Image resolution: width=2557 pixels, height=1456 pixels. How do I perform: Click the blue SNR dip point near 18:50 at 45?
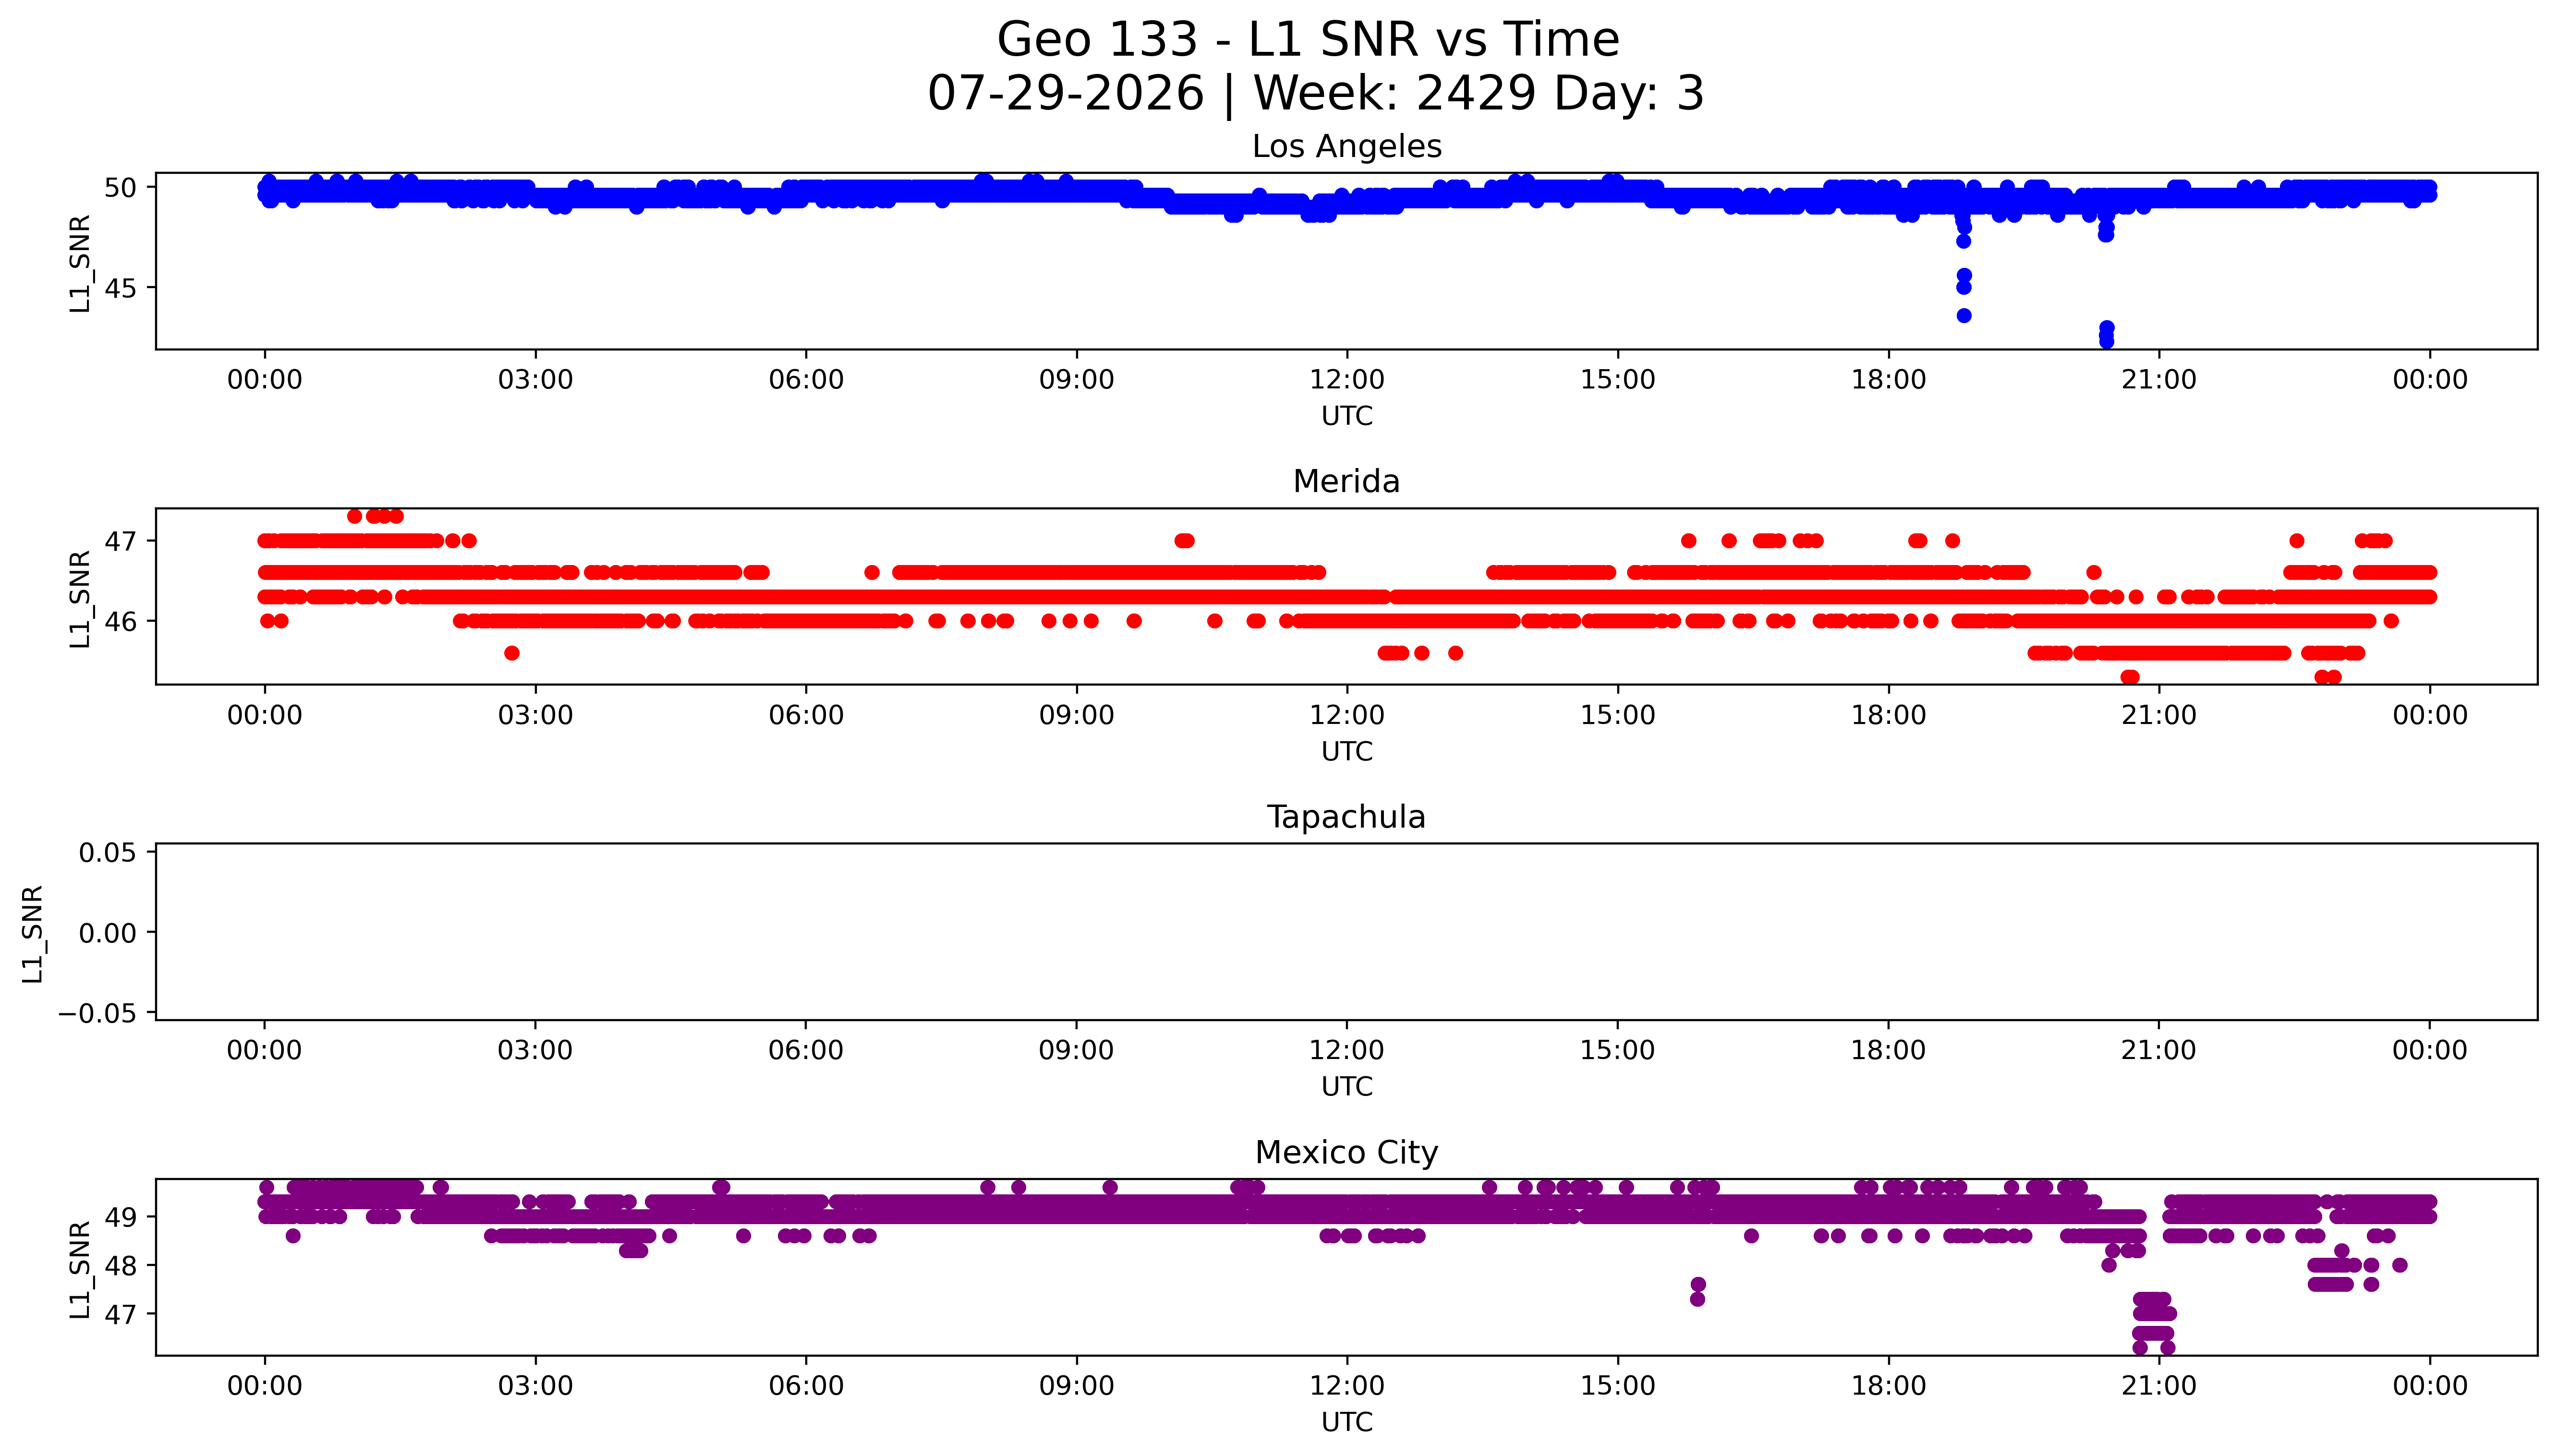pyautogui.click(x=1963, y=287)
